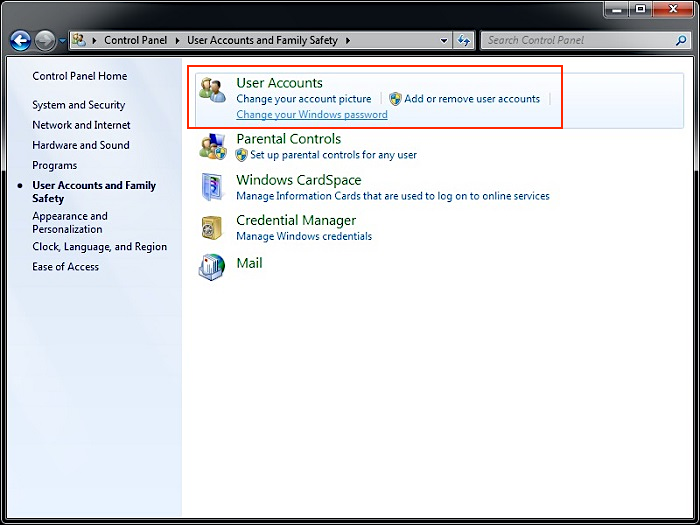Select User Accounts and Family Safety breadcrumb

pos(262,40)
